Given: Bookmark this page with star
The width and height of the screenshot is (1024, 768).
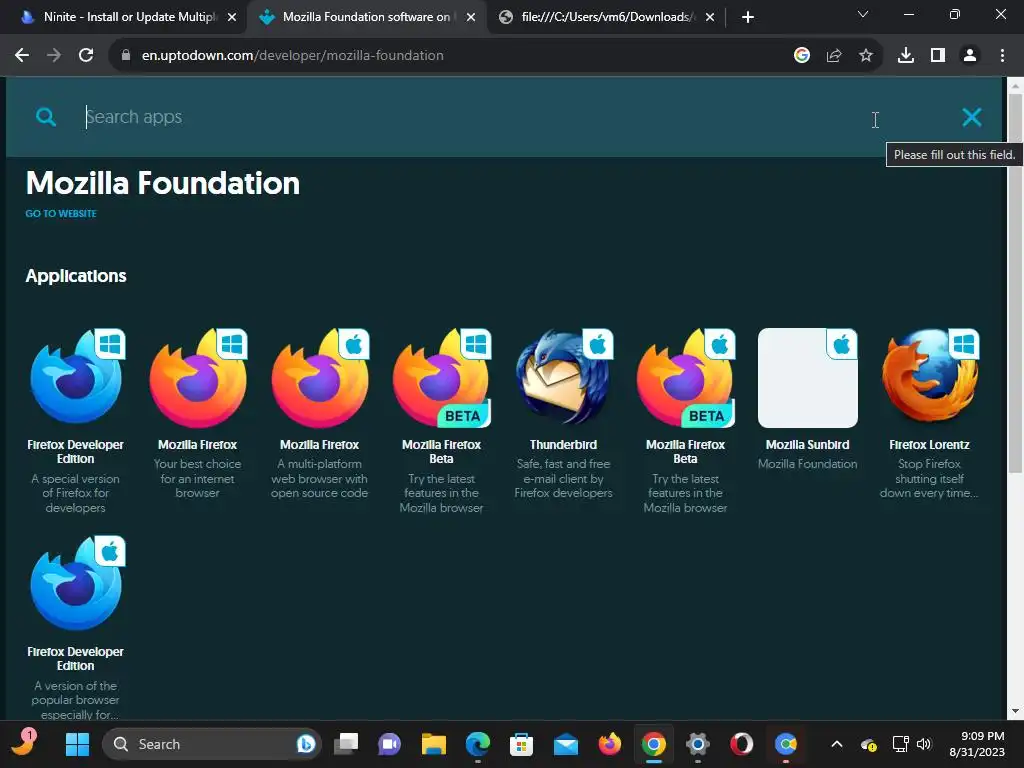Looking at the screenshot, I should [x=866, y=56].
